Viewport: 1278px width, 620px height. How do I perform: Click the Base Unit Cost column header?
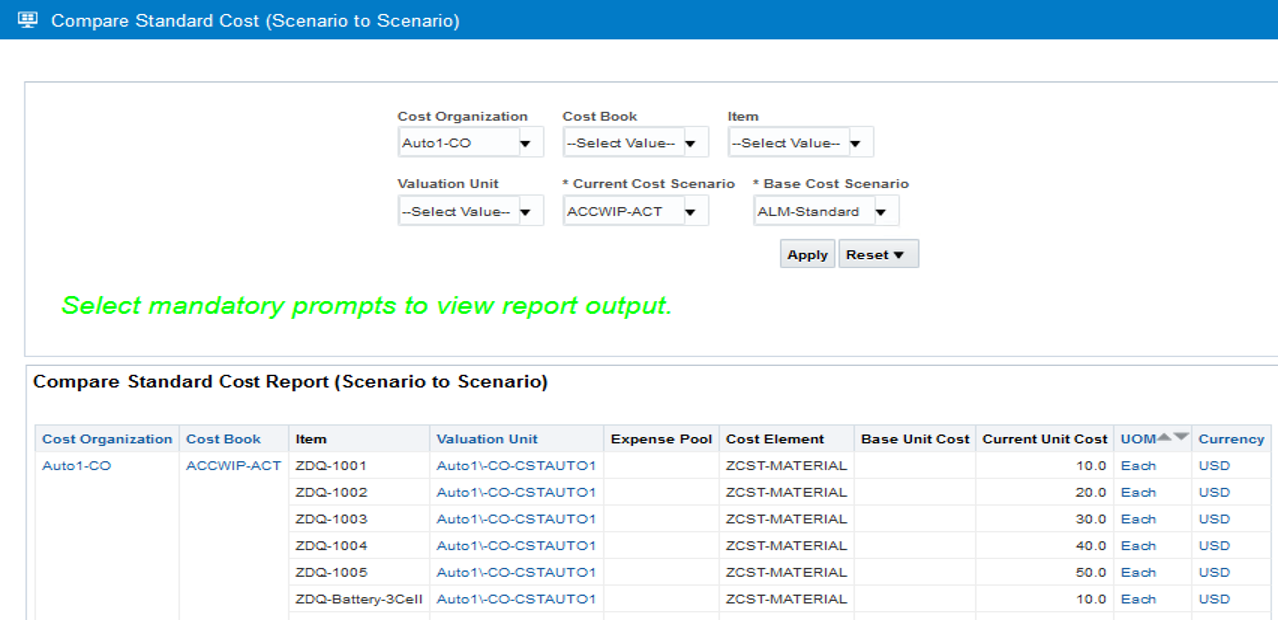915,439
